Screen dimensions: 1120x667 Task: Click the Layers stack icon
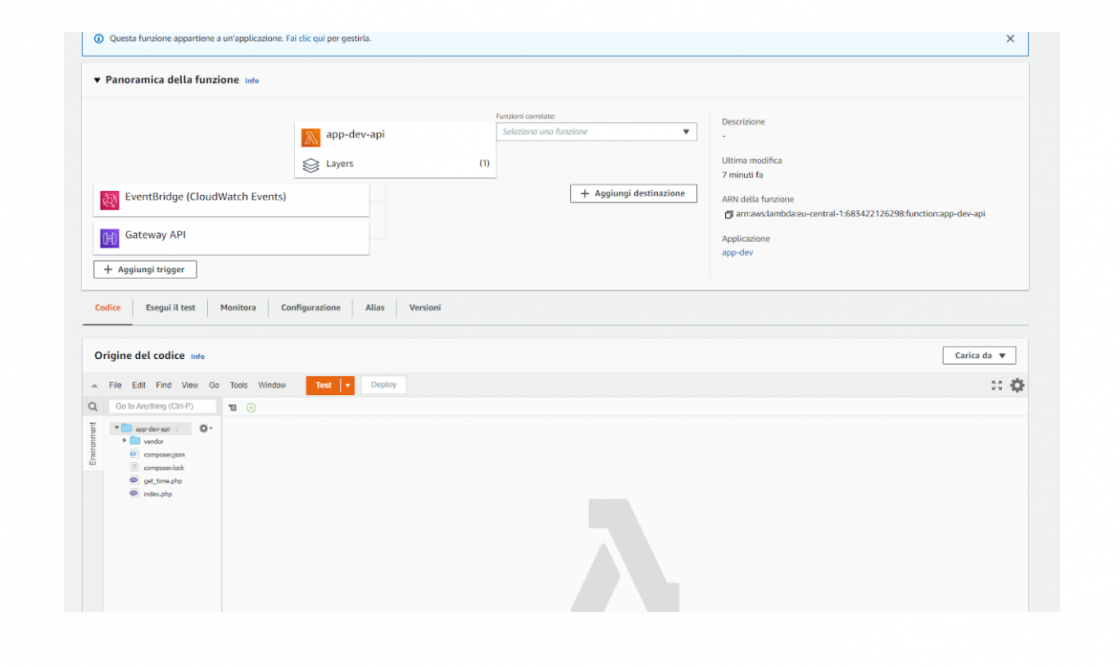click(311, 164)
